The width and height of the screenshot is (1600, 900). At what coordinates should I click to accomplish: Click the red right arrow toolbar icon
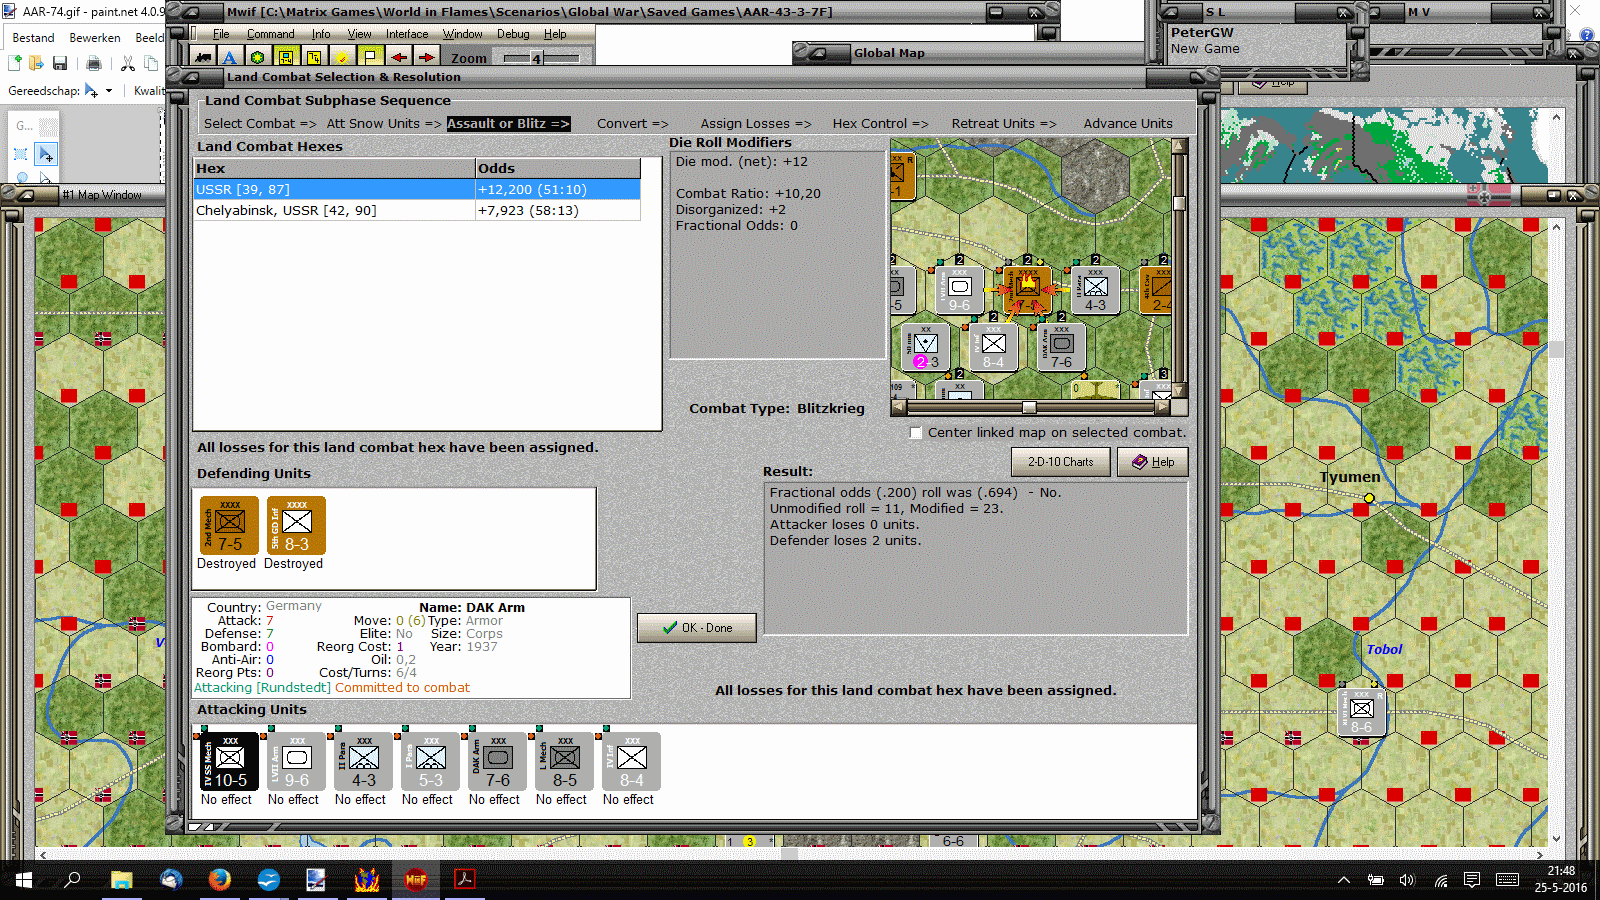[x=426, y=57]
